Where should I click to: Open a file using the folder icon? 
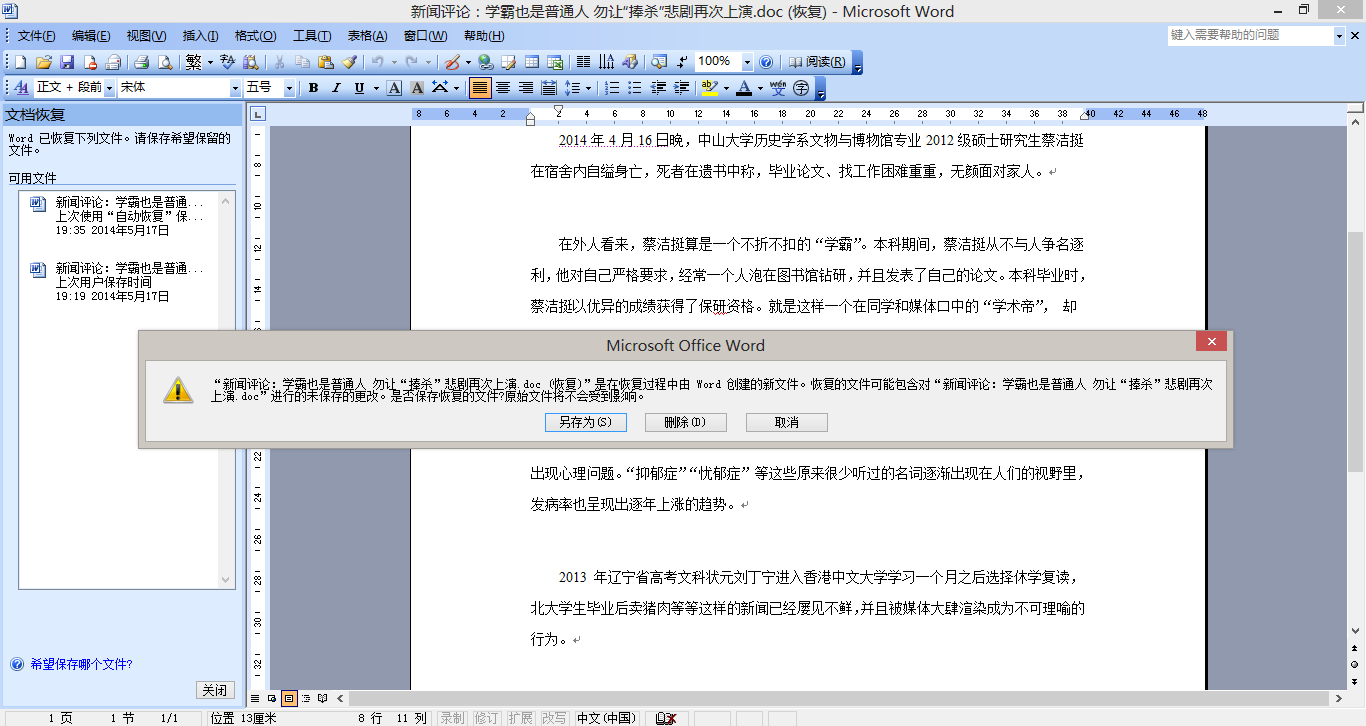(x=44, y=62)
